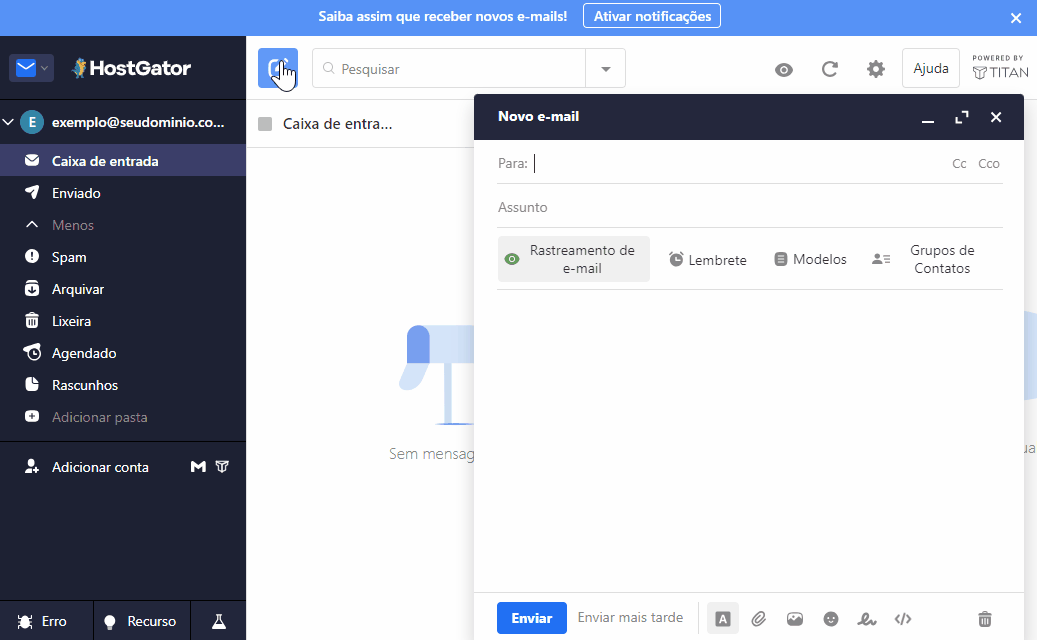The height and width of the screenshot is (640, 1037).
Task: Tick the select all checkbox in inbox
Action: (x=265, y=124)
